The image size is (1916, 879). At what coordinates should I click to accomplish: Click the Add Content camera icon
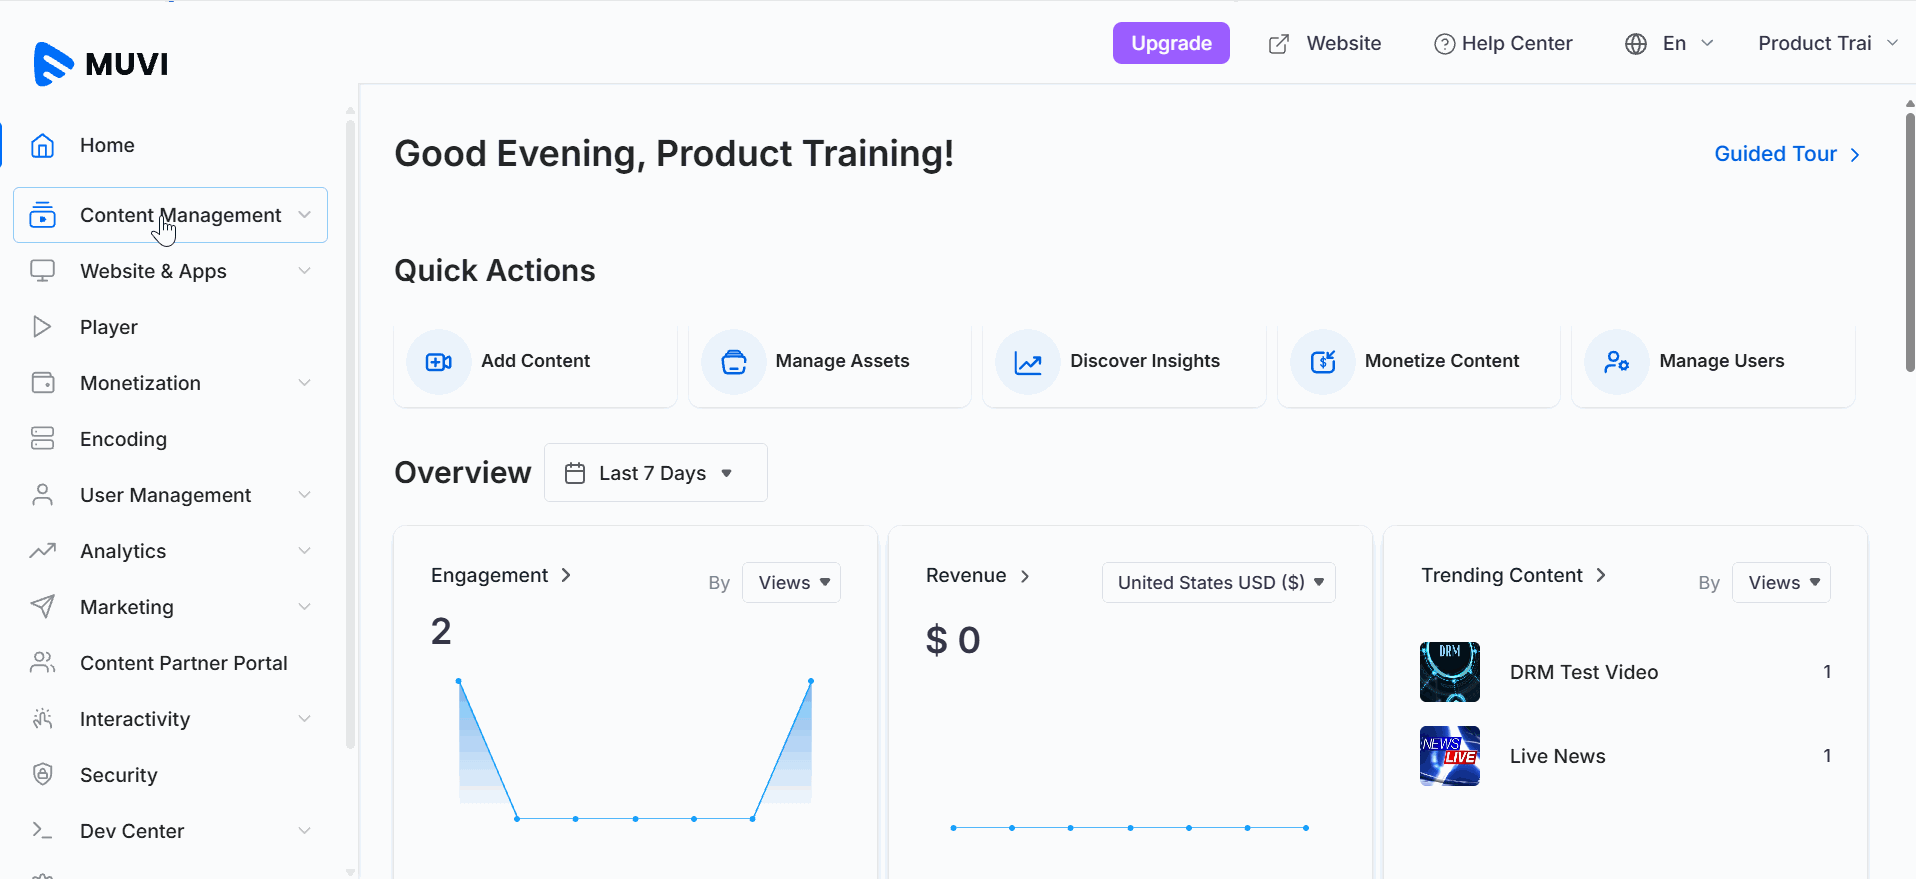coord(439,362)
